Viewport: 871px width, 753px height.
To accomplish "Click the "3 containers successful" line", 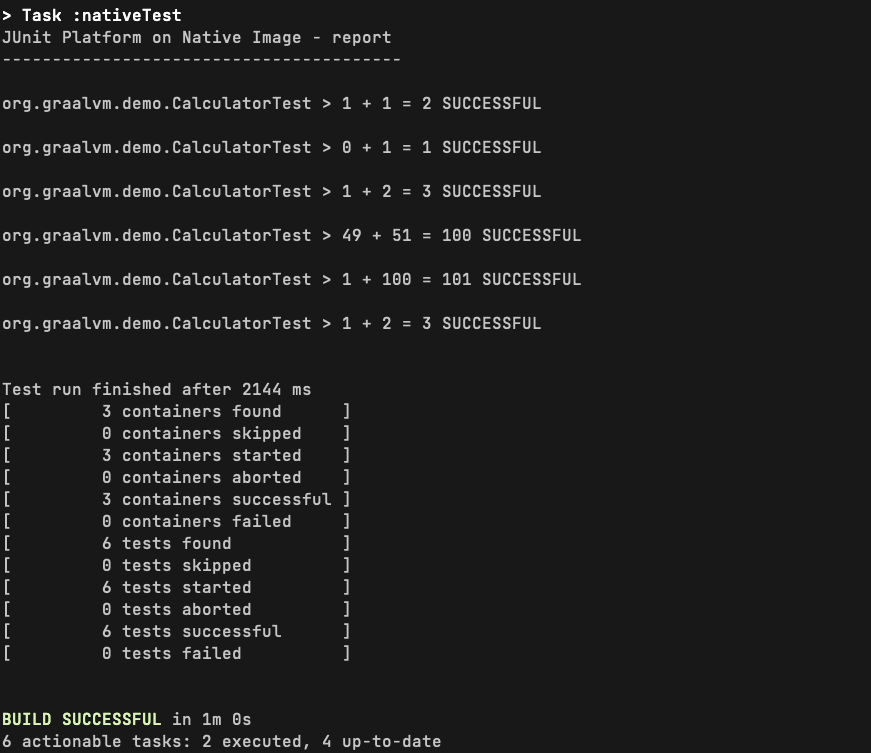I will (x=216, y=499).
